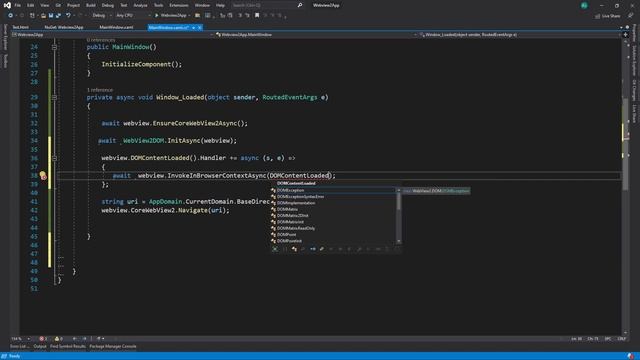This screenshot has width=640, height=360.
Task: Collapse the lambda block at line 36
Action: pos(54,158)
